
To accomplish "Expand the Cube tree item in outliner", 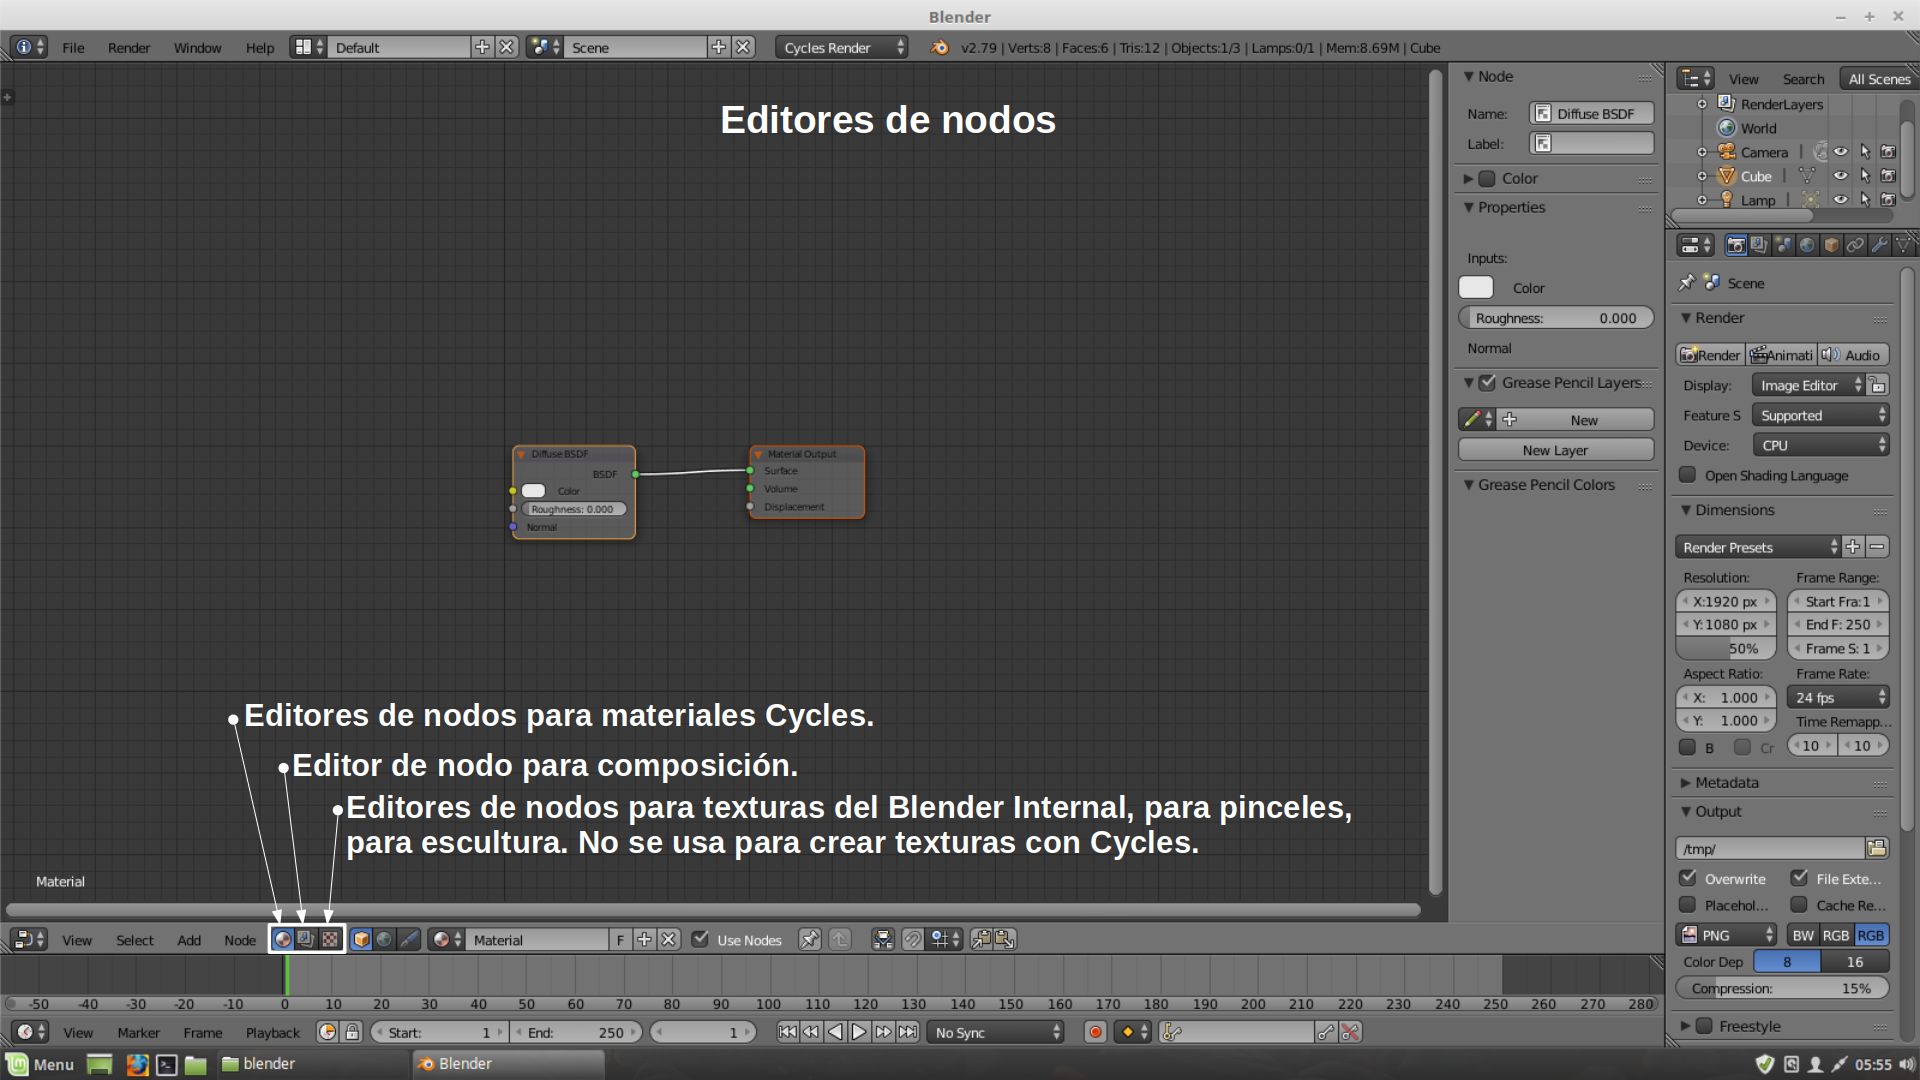I will click(x=1702, y=176).
